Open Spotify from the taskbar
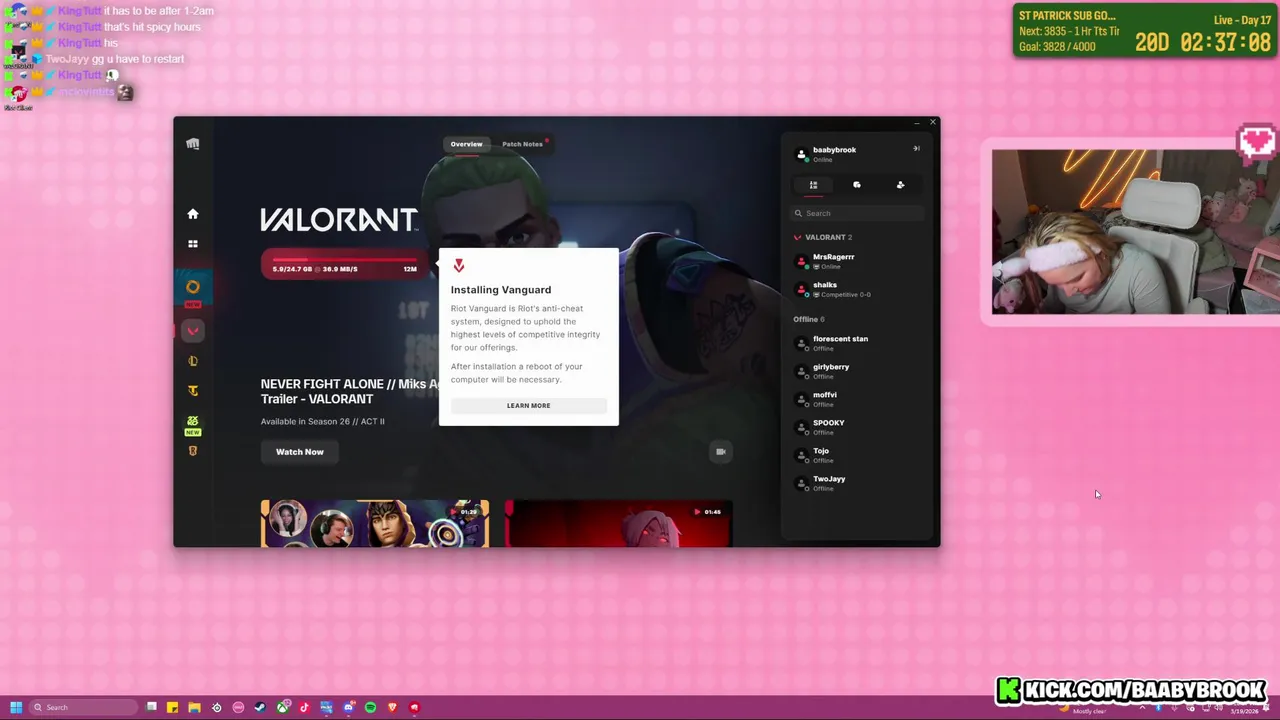This screenshot has height=720, width=1280. (x=370, y=708)
